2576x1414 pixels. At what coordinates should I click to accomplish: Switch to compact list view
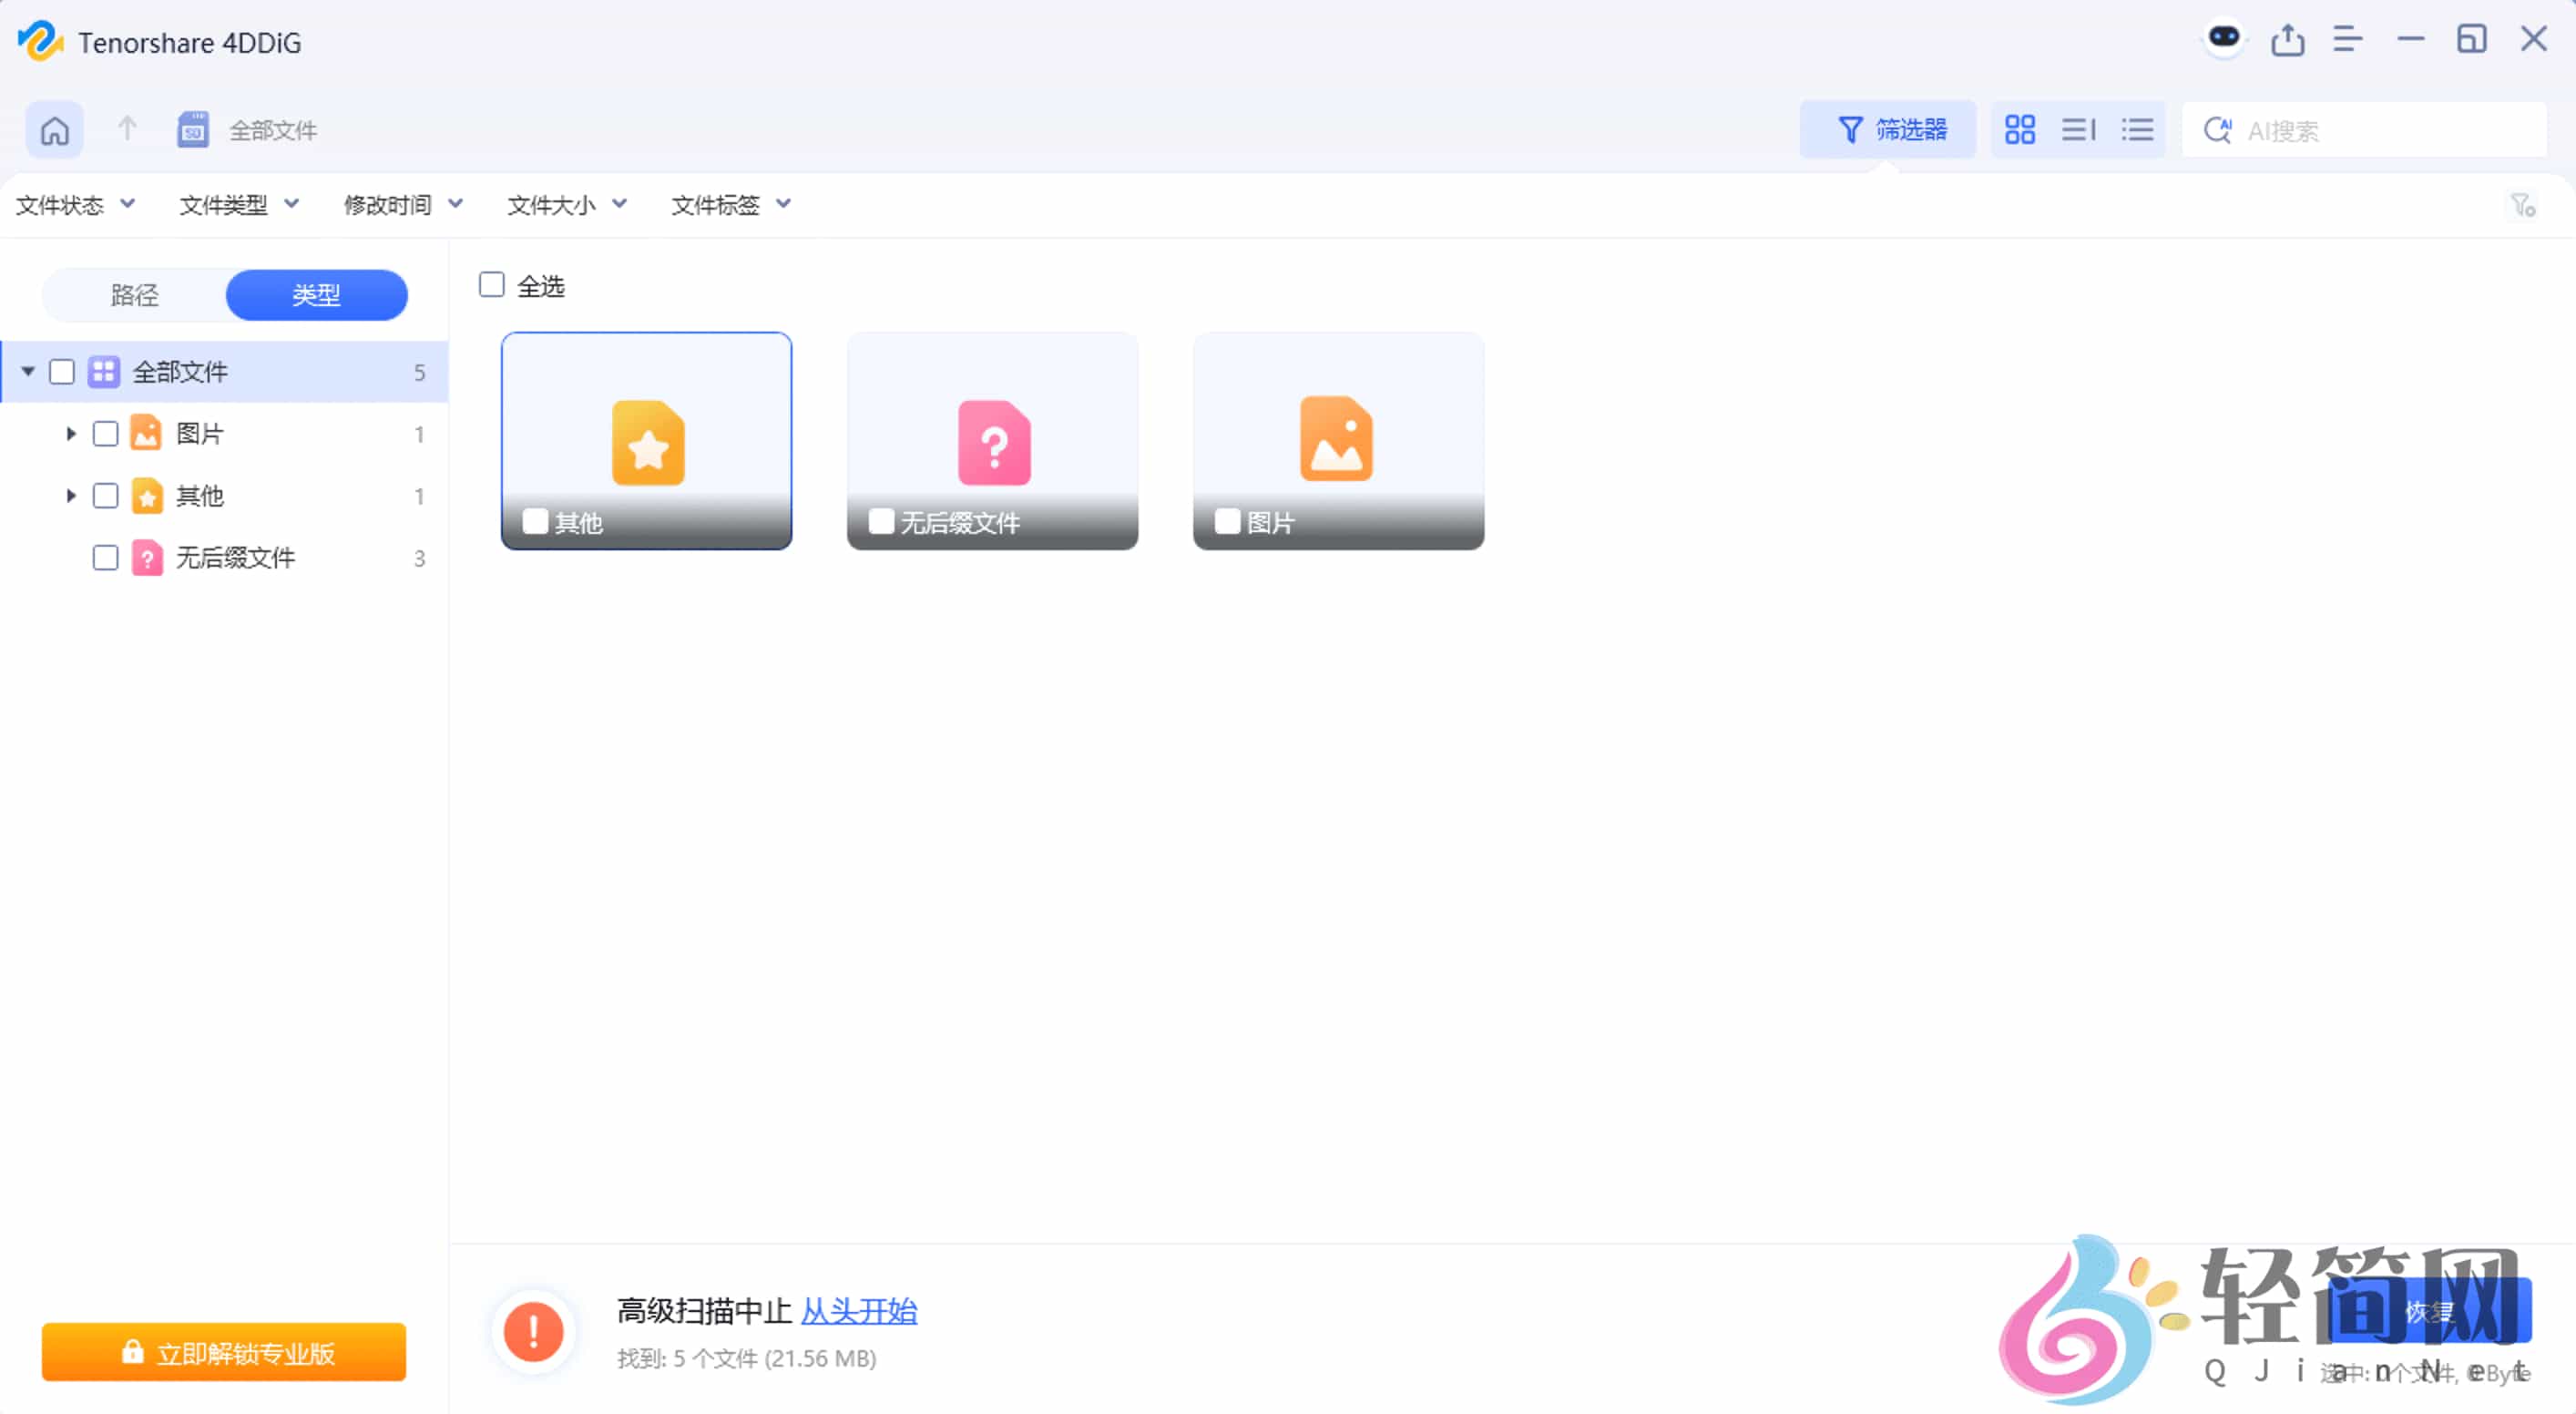point(2137,129)
